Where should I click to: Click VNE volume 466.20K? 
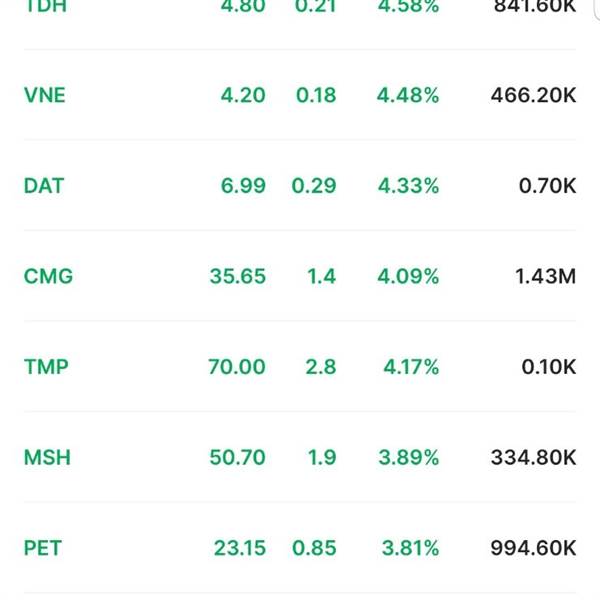pyautogui.click(x=533, y=95)
